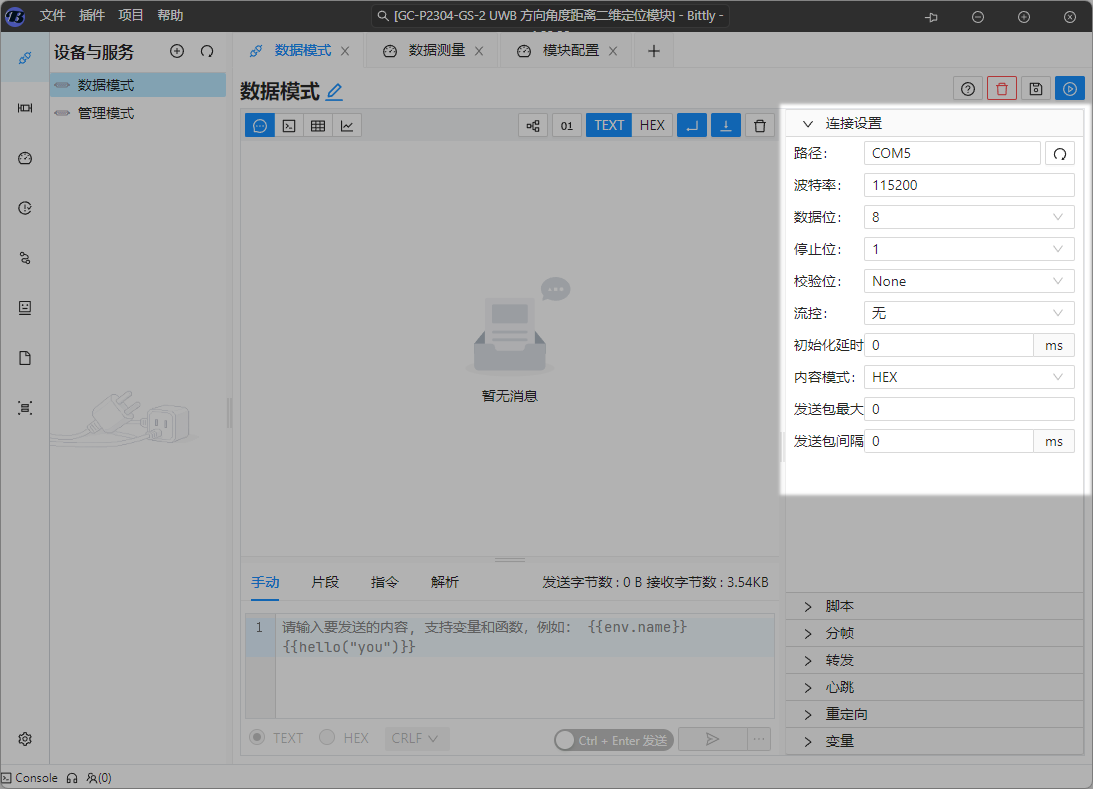Image resolution: width=1093 pixels, height=789 pixels.
Task: Switch to the 数据测量 tab
Action: pos(436,51)
